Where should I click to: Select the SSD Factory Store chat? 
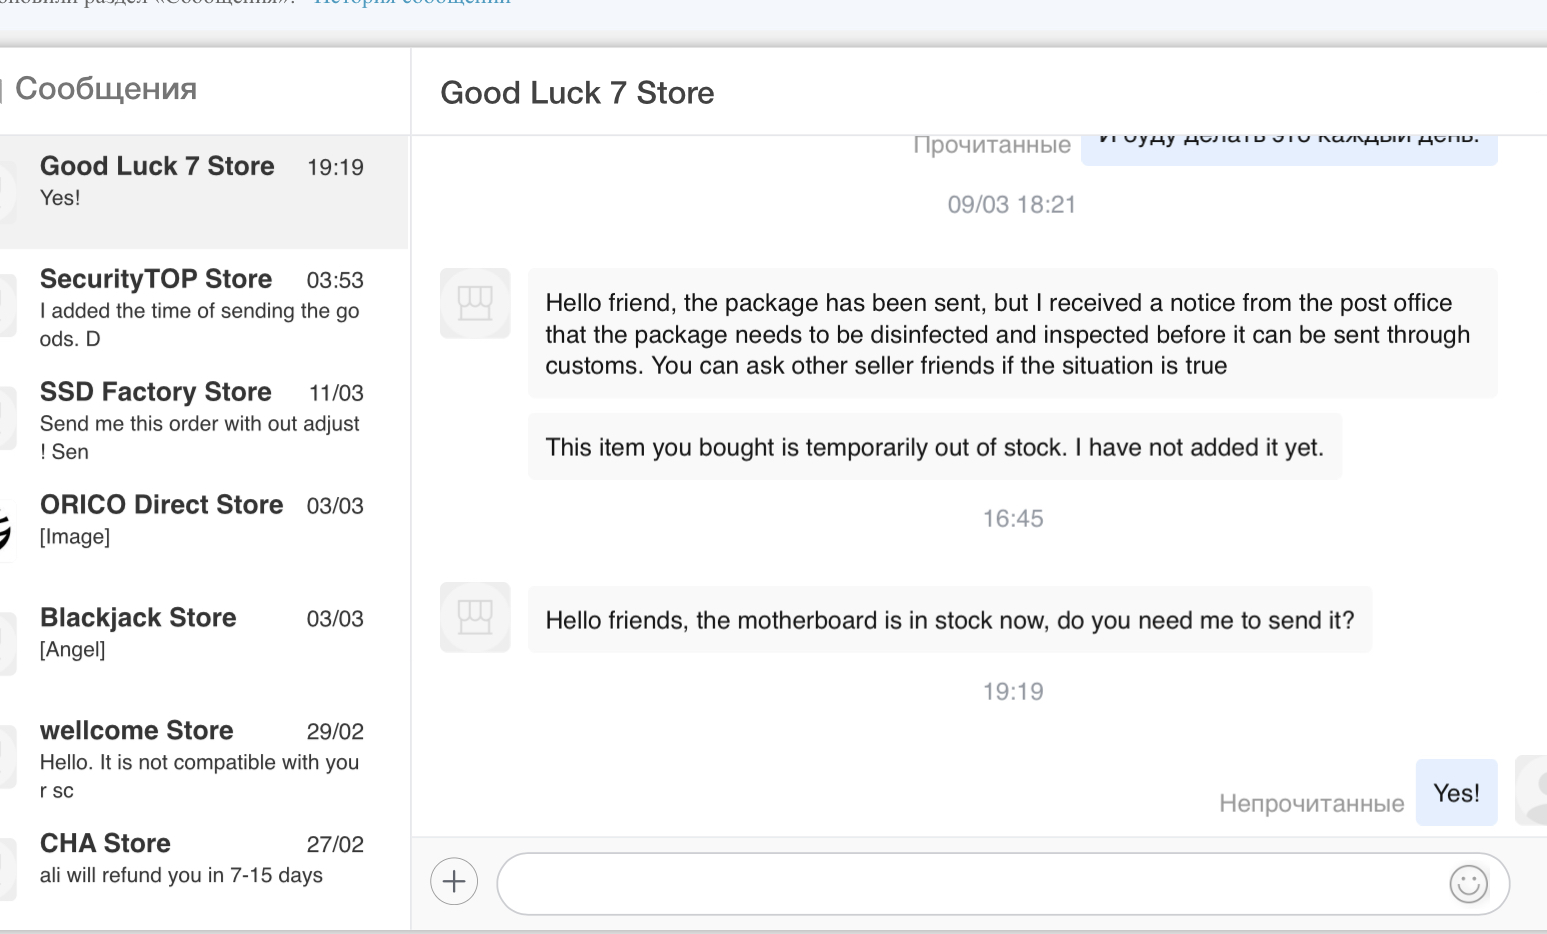pos(200,419)
